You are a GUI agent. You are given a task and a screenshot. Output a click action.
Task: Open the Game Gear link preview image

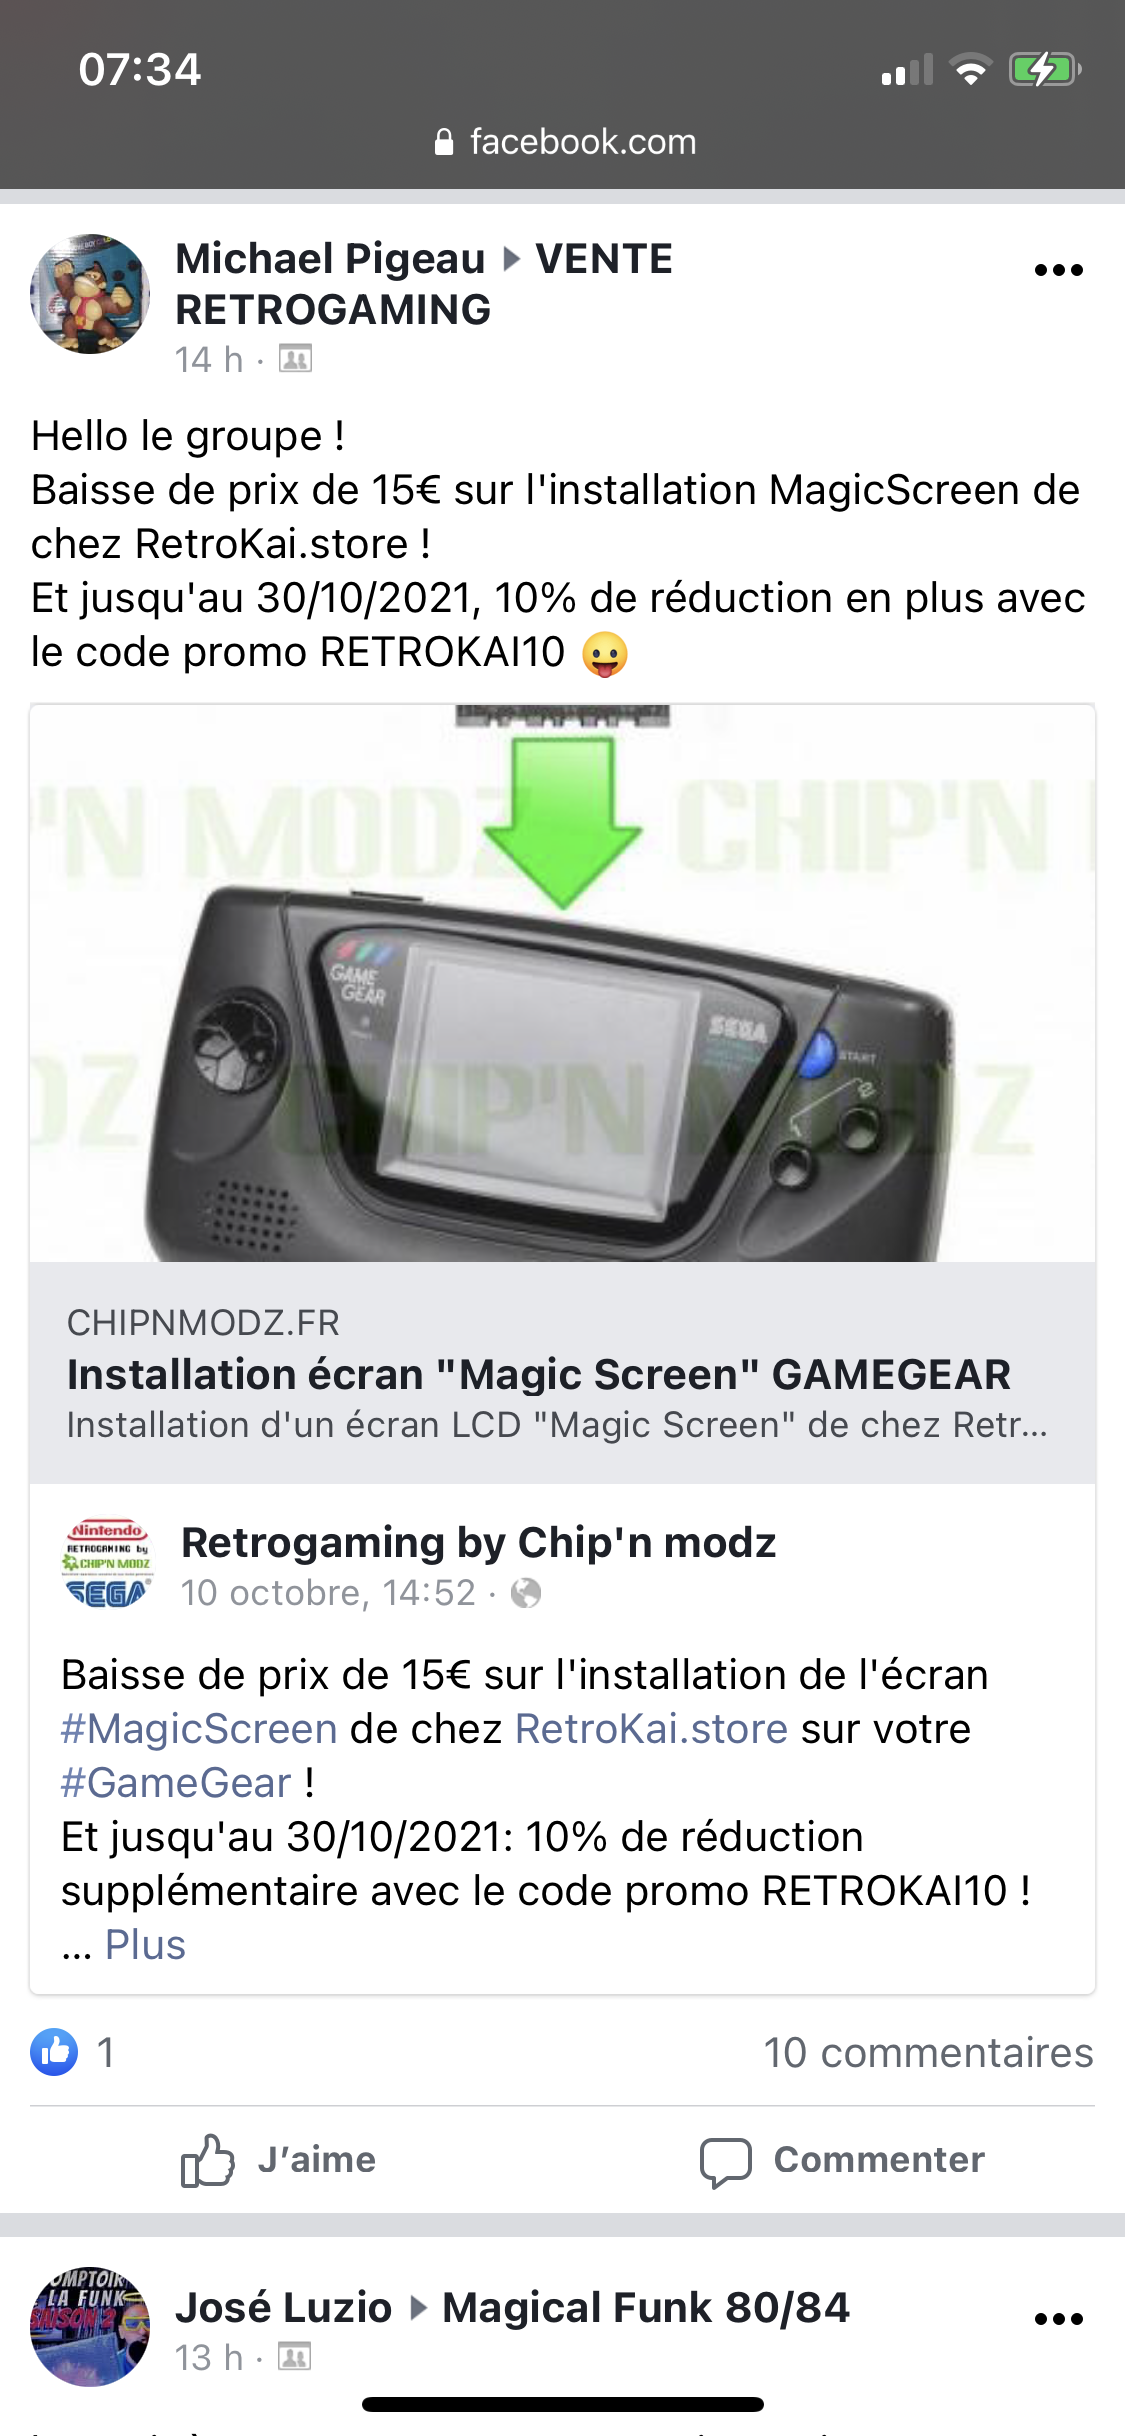pos(562,983)
